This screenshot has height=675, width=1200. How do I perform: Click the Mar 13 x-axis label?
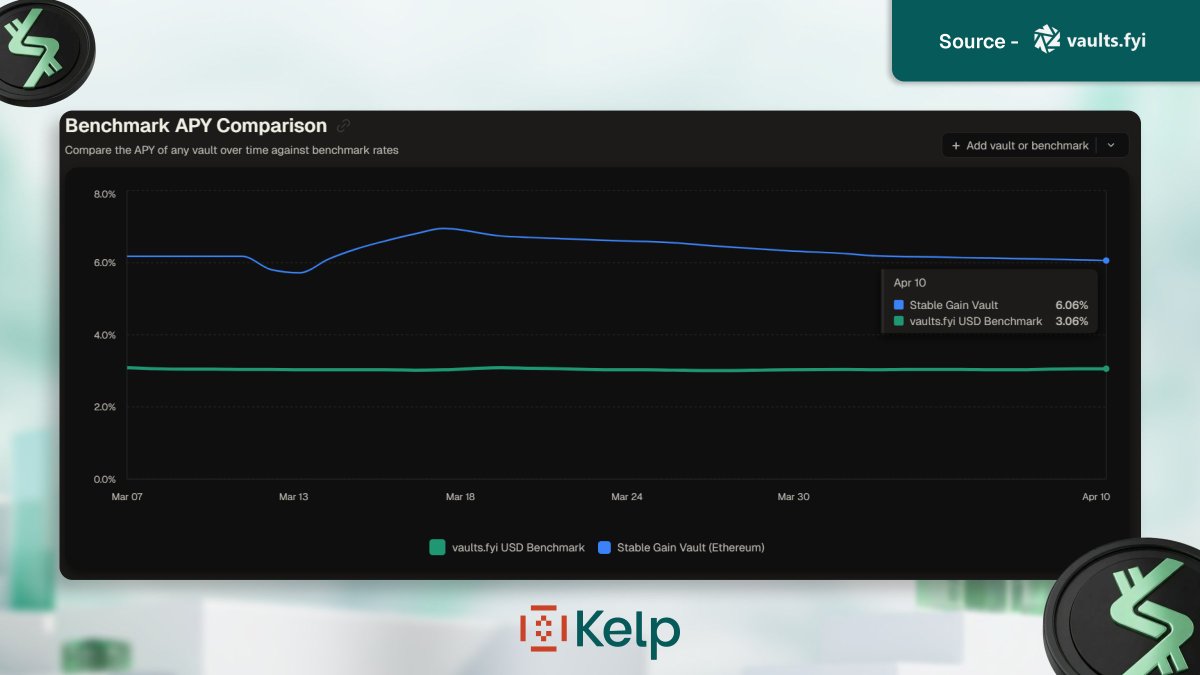pos(294,497)
